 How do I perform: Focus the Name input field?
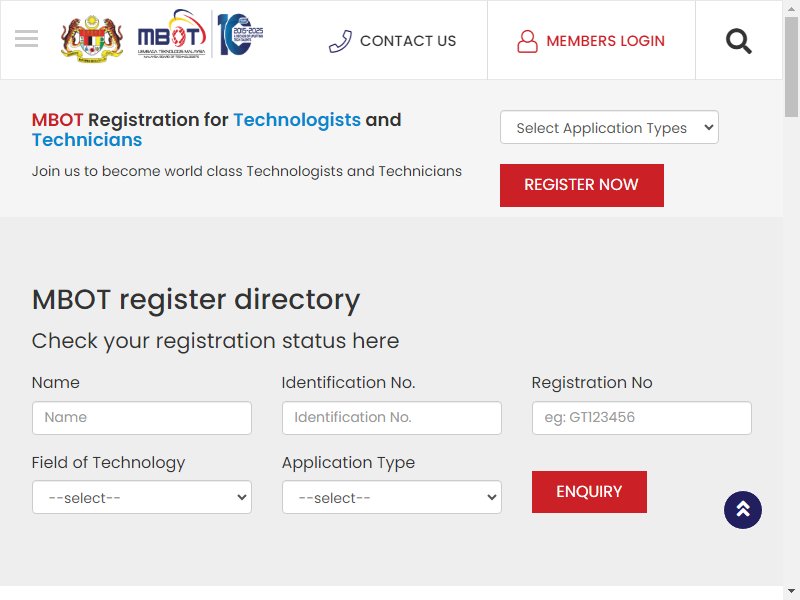click(x=142, y=418)
